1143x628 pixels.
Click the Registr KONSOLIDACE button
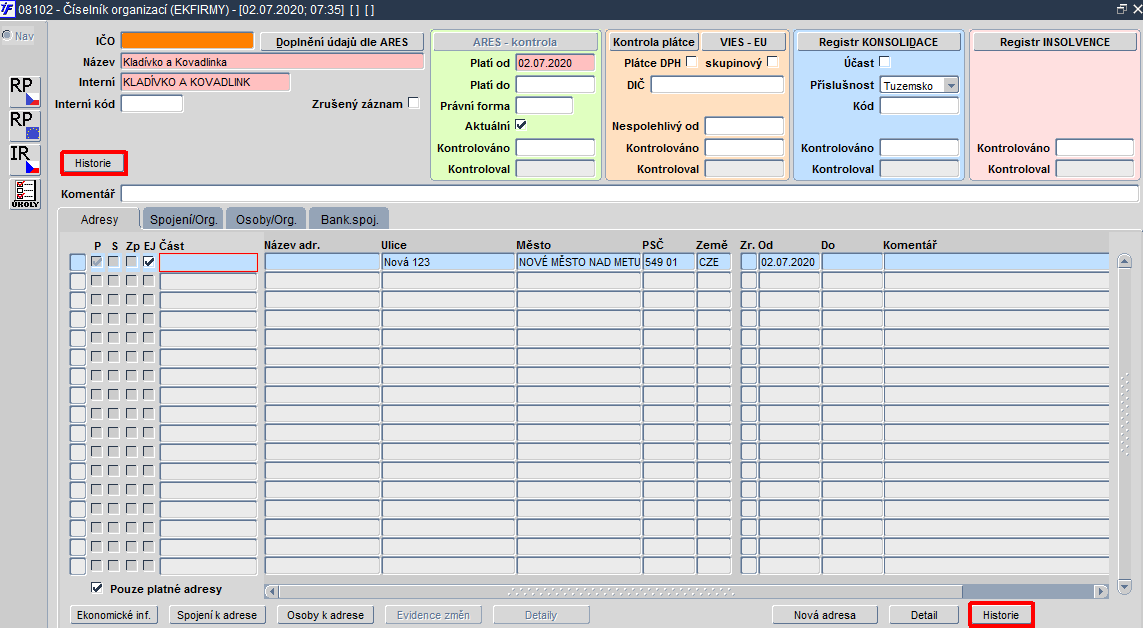point(878,42)
